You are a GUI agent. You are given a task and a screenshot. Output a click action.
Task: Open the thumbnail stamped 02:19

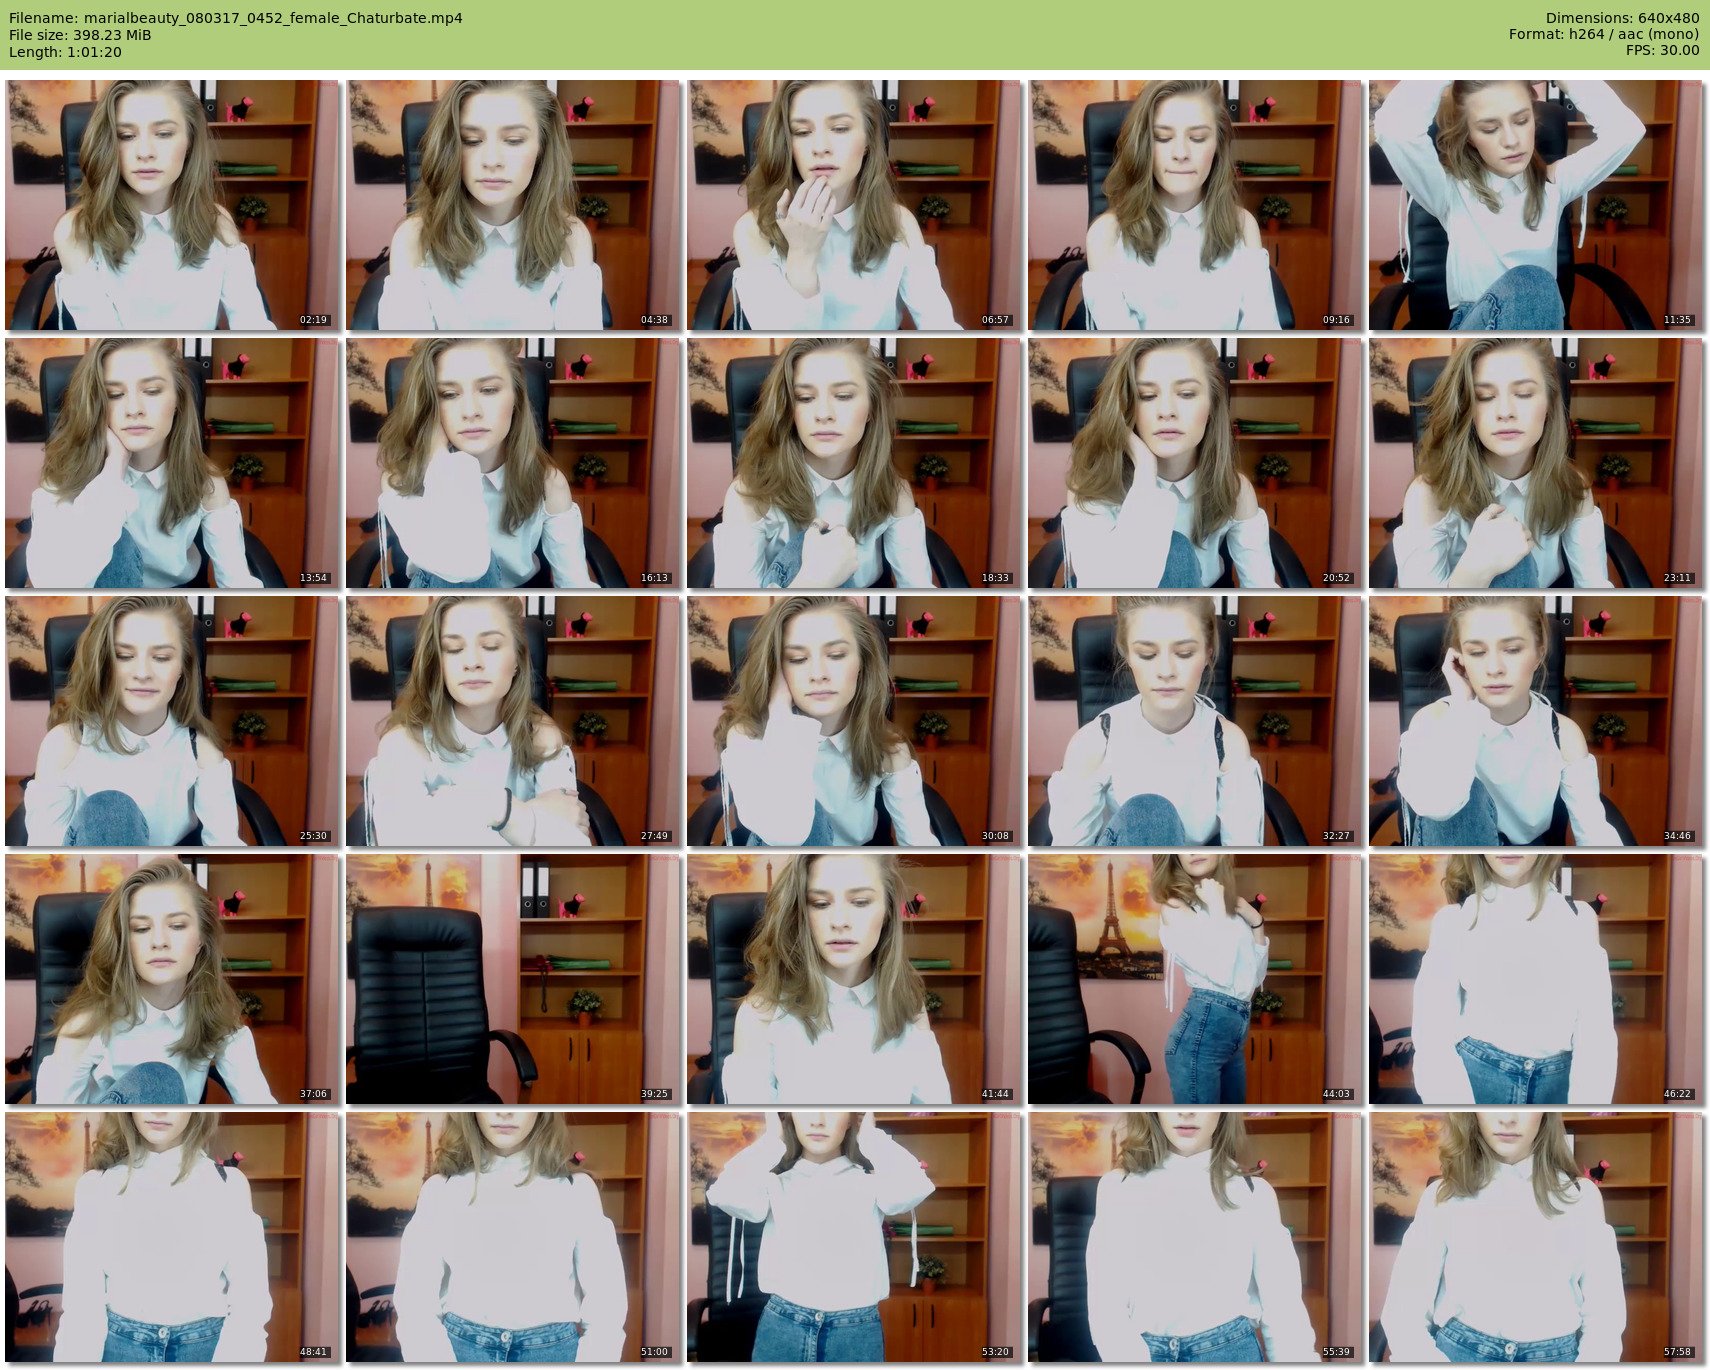point(172,205)
